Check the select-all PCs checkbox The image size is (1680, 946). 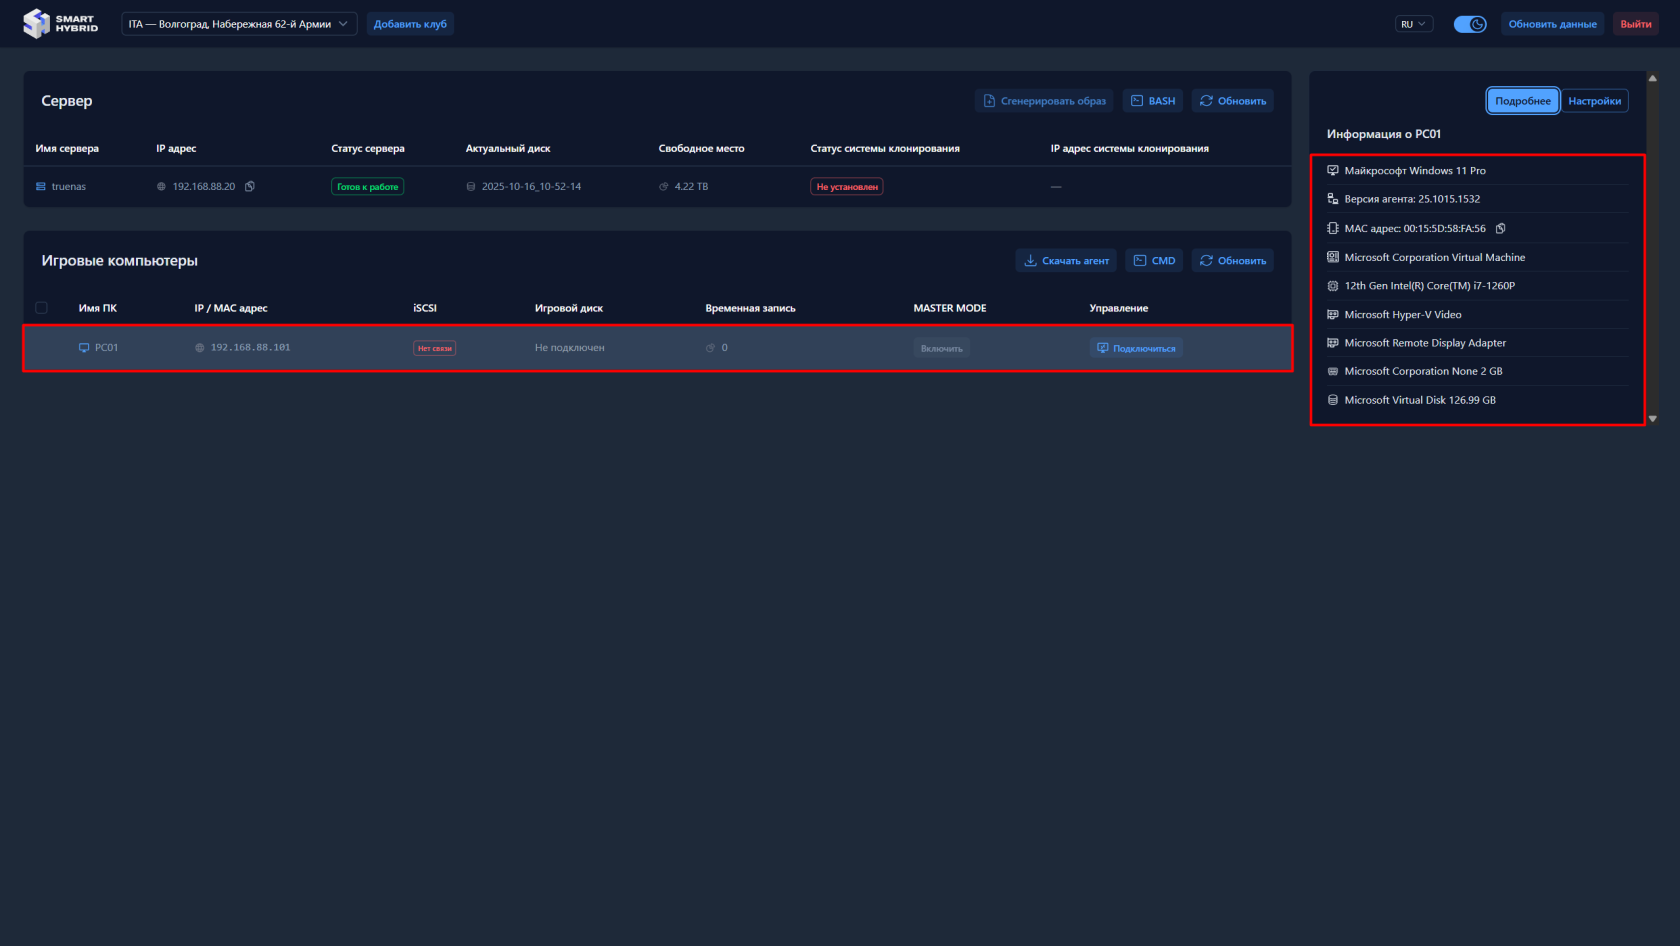tap(42, 308)
